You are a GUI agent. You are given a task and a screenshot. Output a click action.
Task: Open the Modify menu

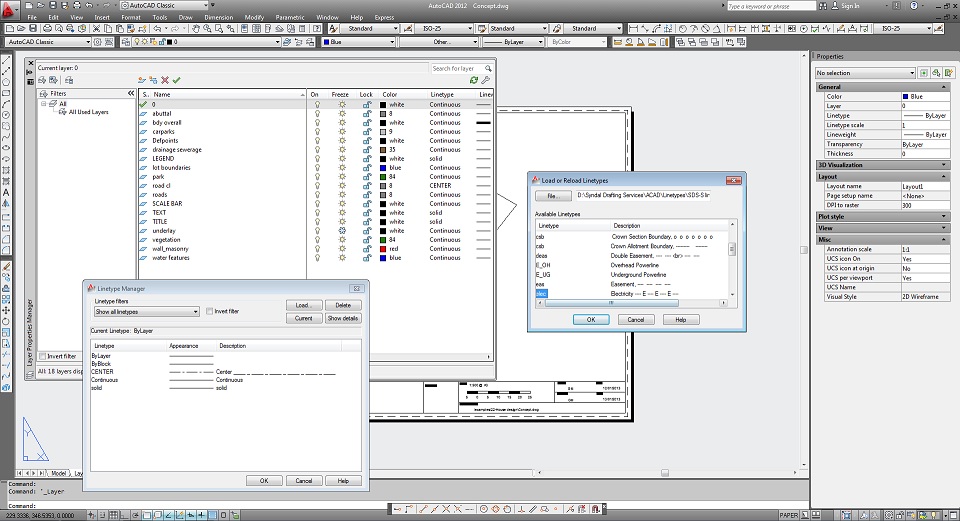click(254, 17)
